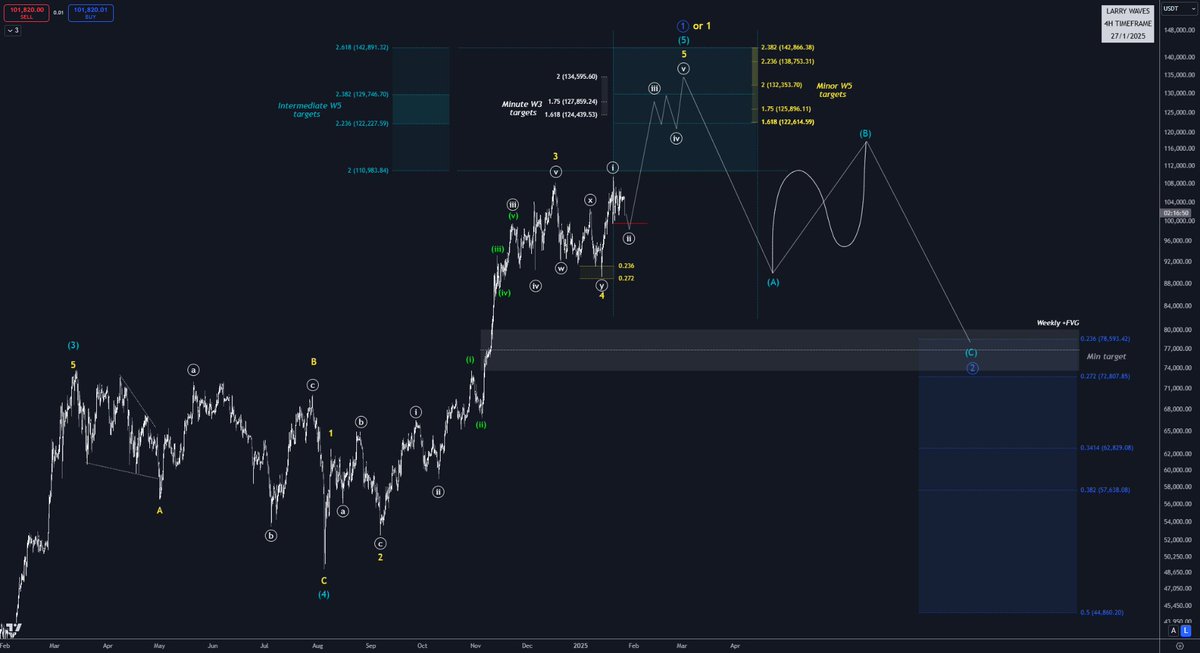Click the 'Weekly +FVG' annotation

coord(1059,324)
